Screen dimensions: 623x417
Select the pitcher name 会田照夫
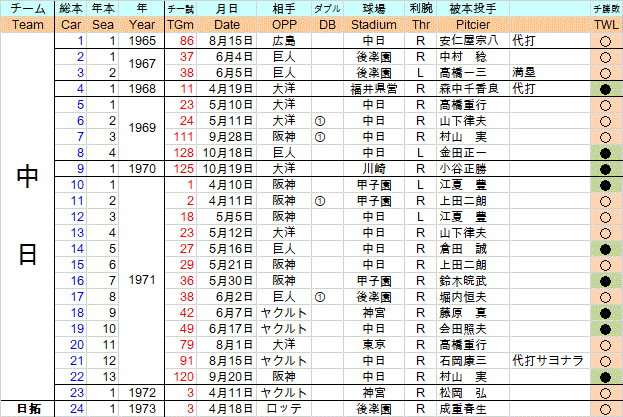coord(462,329)
